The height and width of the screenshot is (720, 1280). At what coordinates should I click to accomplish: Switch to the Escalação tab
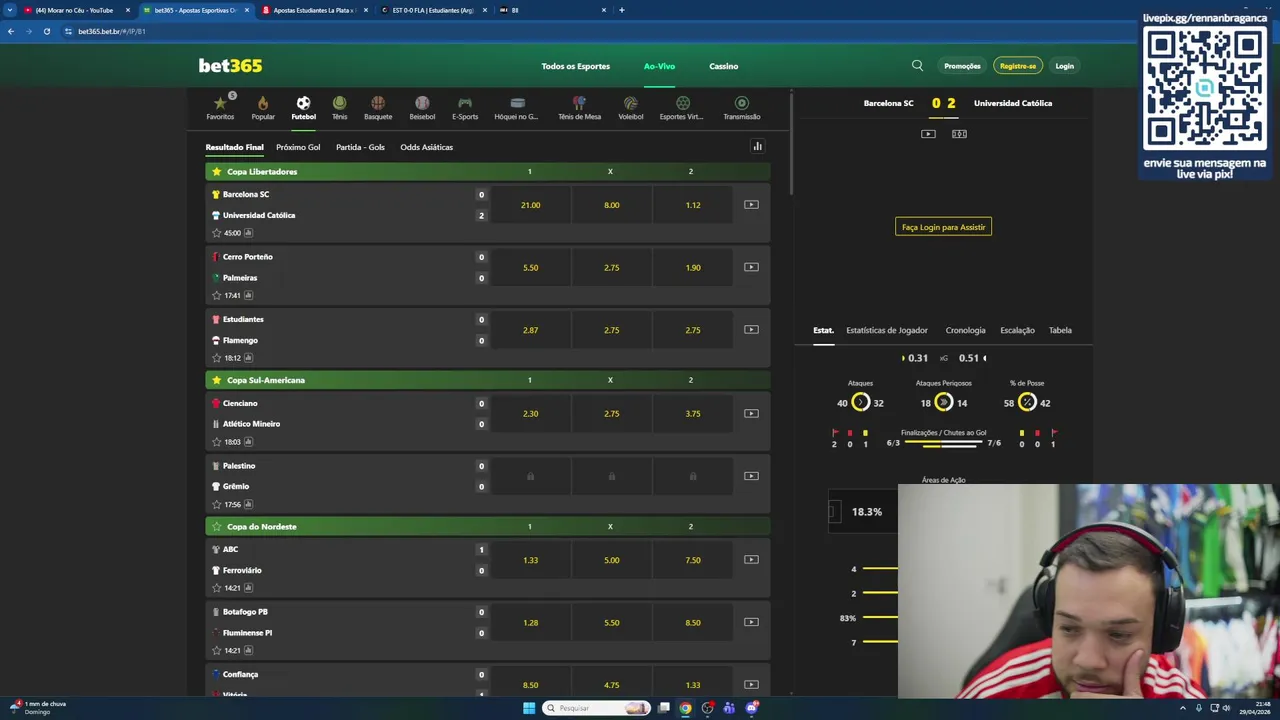pos(1017,330)
